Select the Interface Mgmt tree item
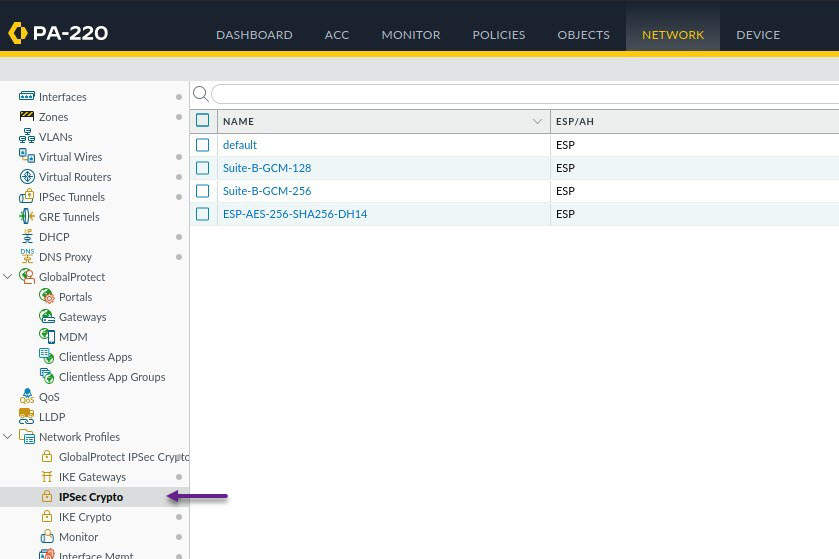The width and height of the screenshot is (839, 559). [x=96, y=555]
